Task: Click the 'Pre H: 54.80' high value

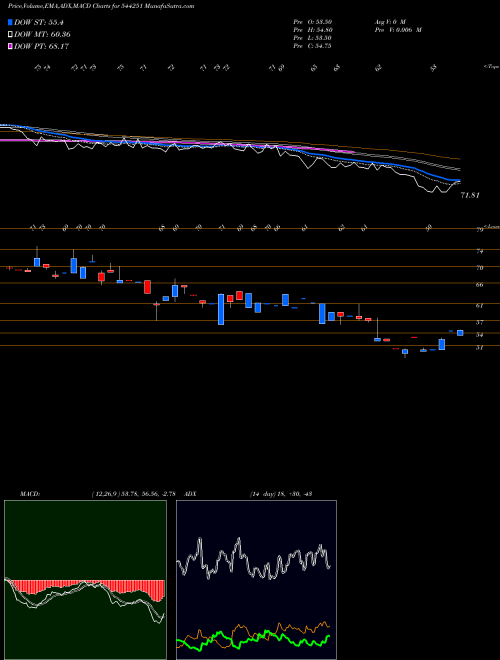Action: pyautogui.click(x=312, y=30)
